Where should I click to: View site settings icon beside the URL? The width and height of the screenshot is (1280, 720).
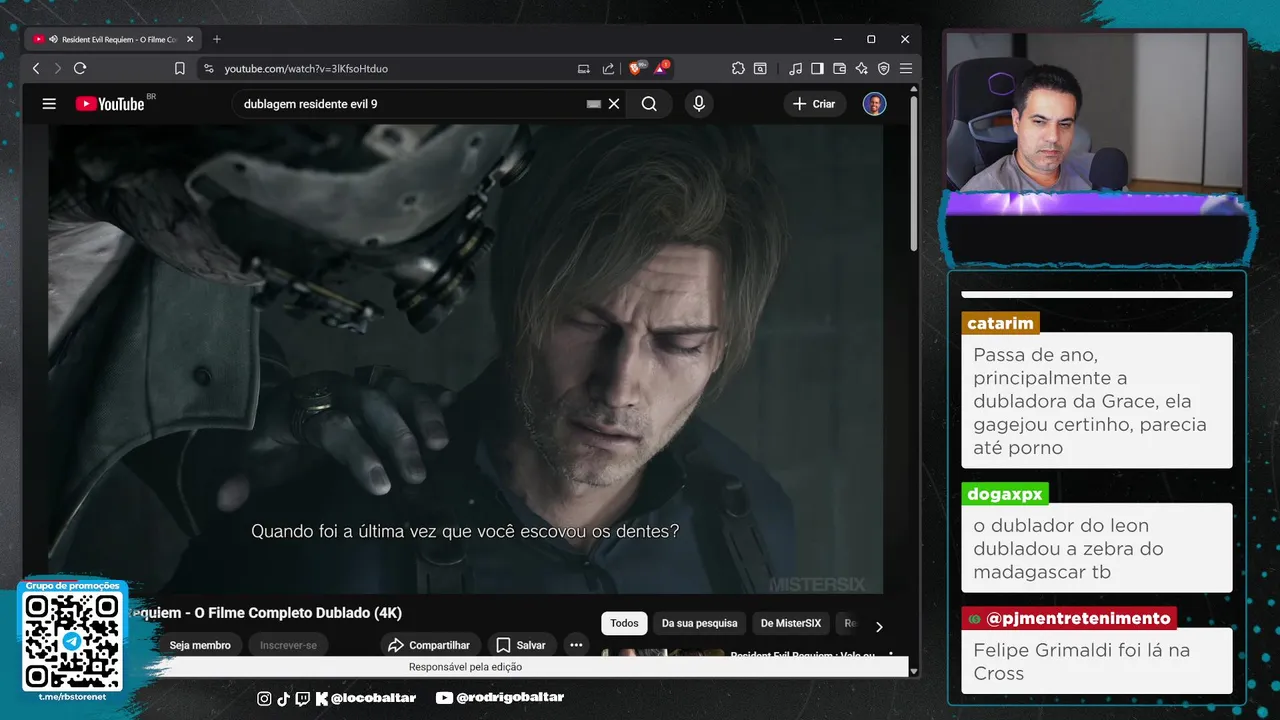point(209,68)
